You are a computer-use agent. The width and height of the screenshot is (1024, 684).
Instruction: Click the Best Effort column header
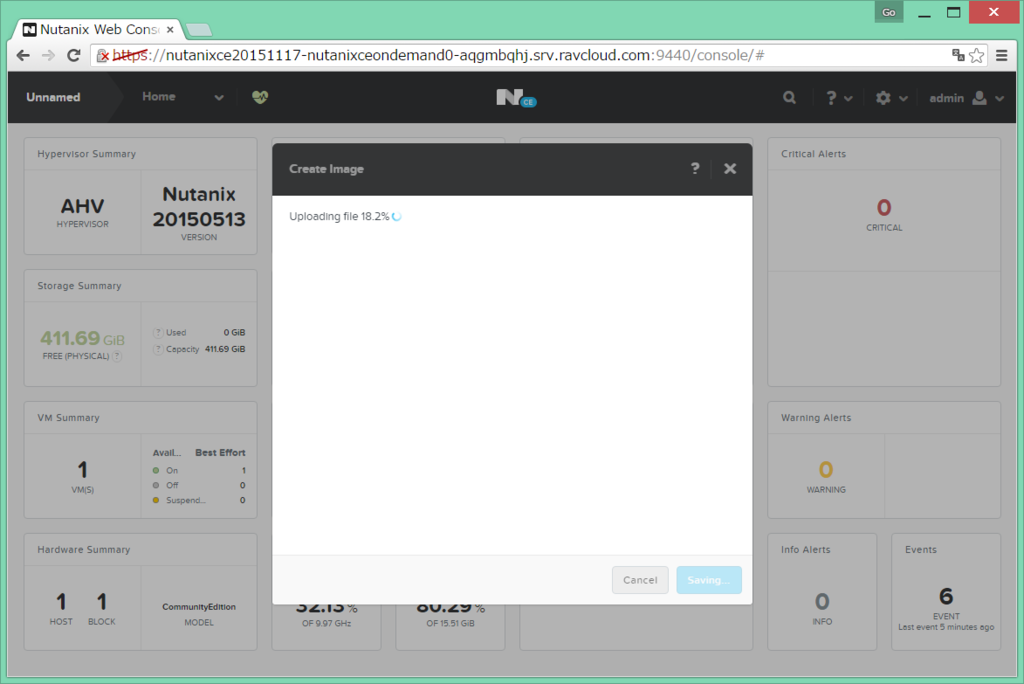tap(220, 453)
